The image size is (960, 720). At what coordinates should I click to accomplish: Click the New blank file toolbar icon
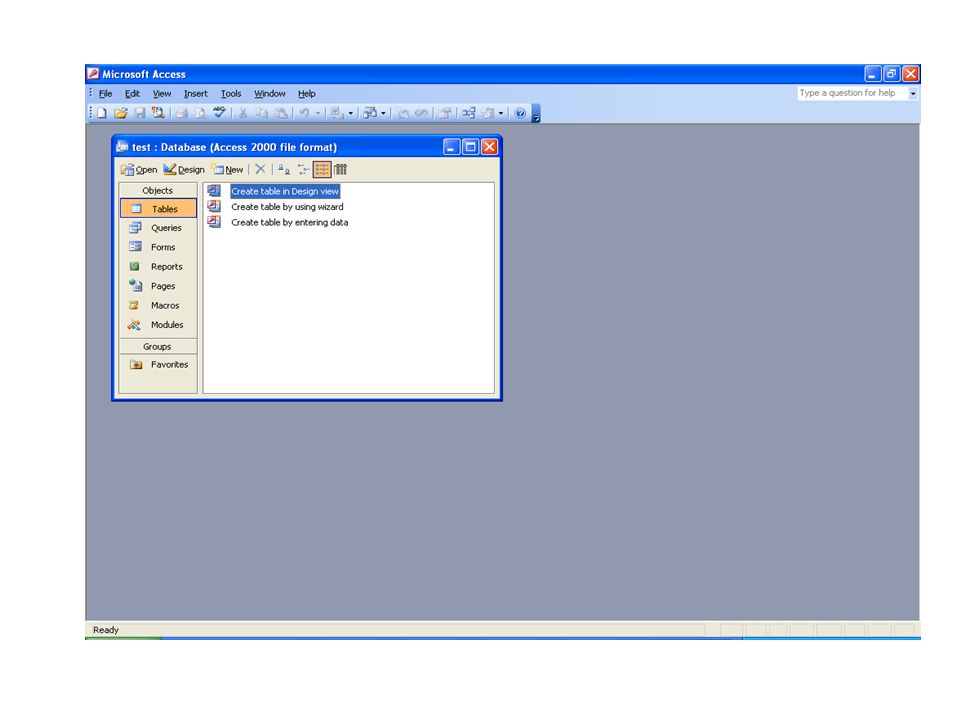[102, 113]
